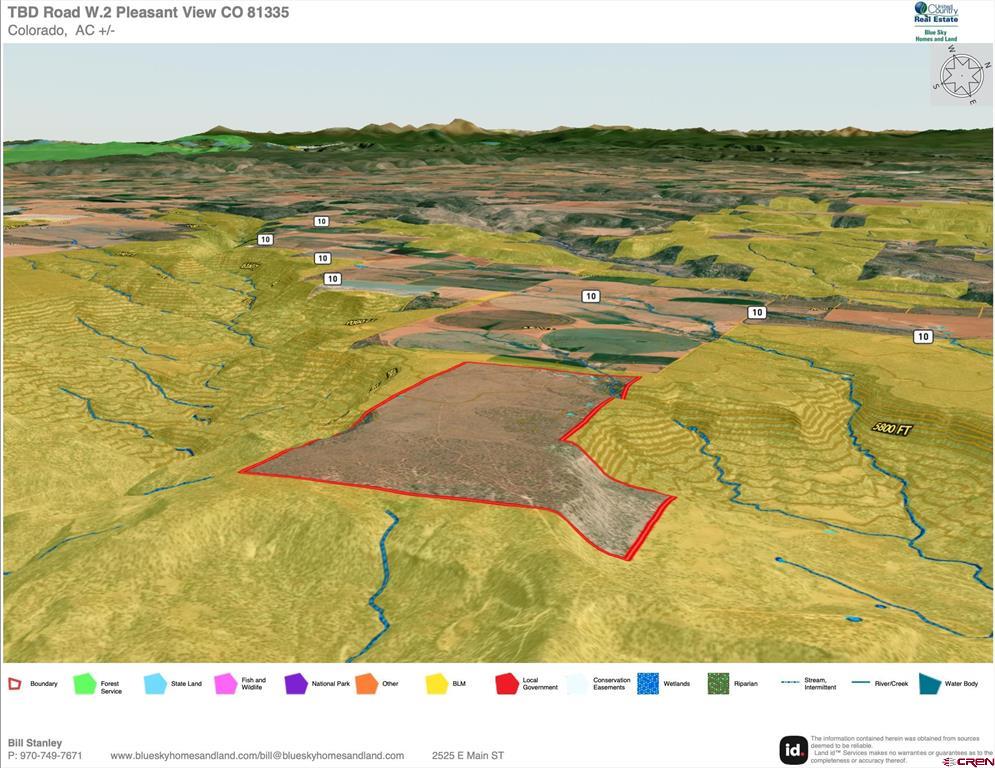Click the CREN logo in the corner

[x=967, y=761]
